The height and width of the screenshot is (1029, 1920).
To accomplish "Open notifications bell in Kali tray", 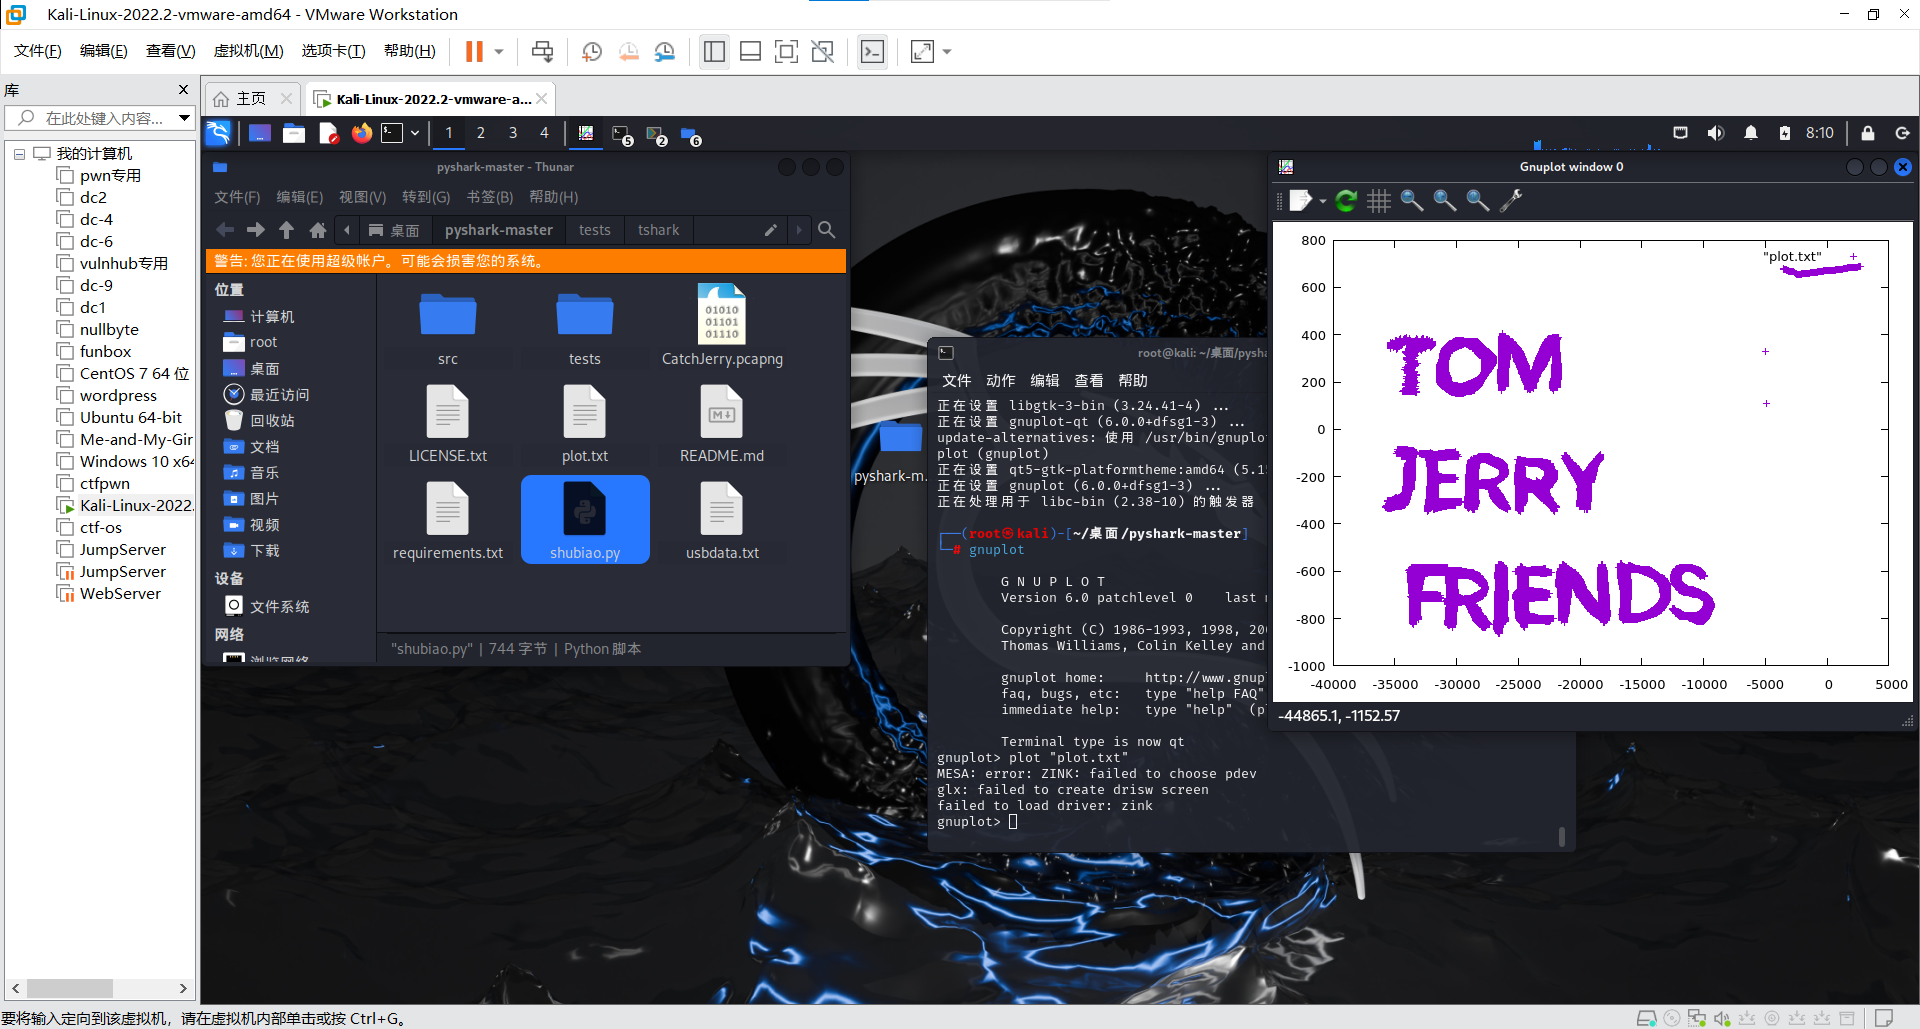I will [x=1751, y=133].
